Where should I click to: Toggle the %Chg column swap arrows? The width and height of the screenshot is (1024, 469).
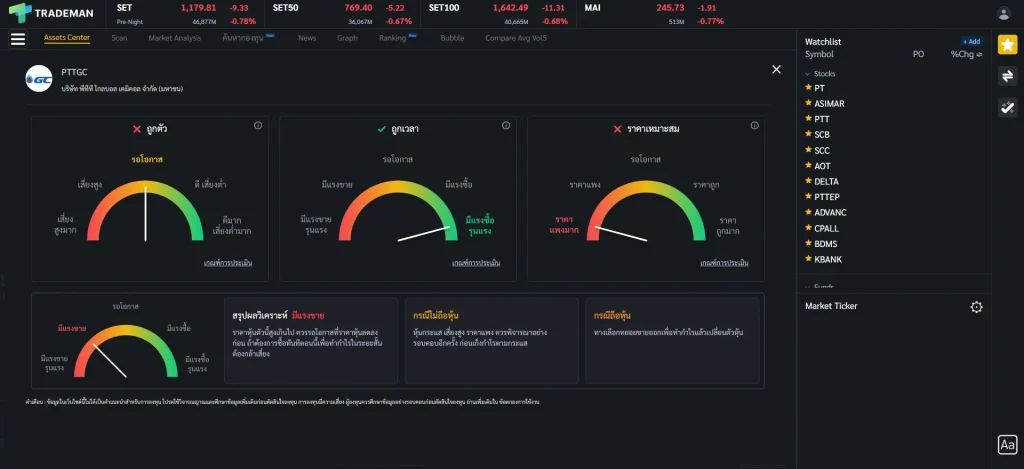coord(981,54)
